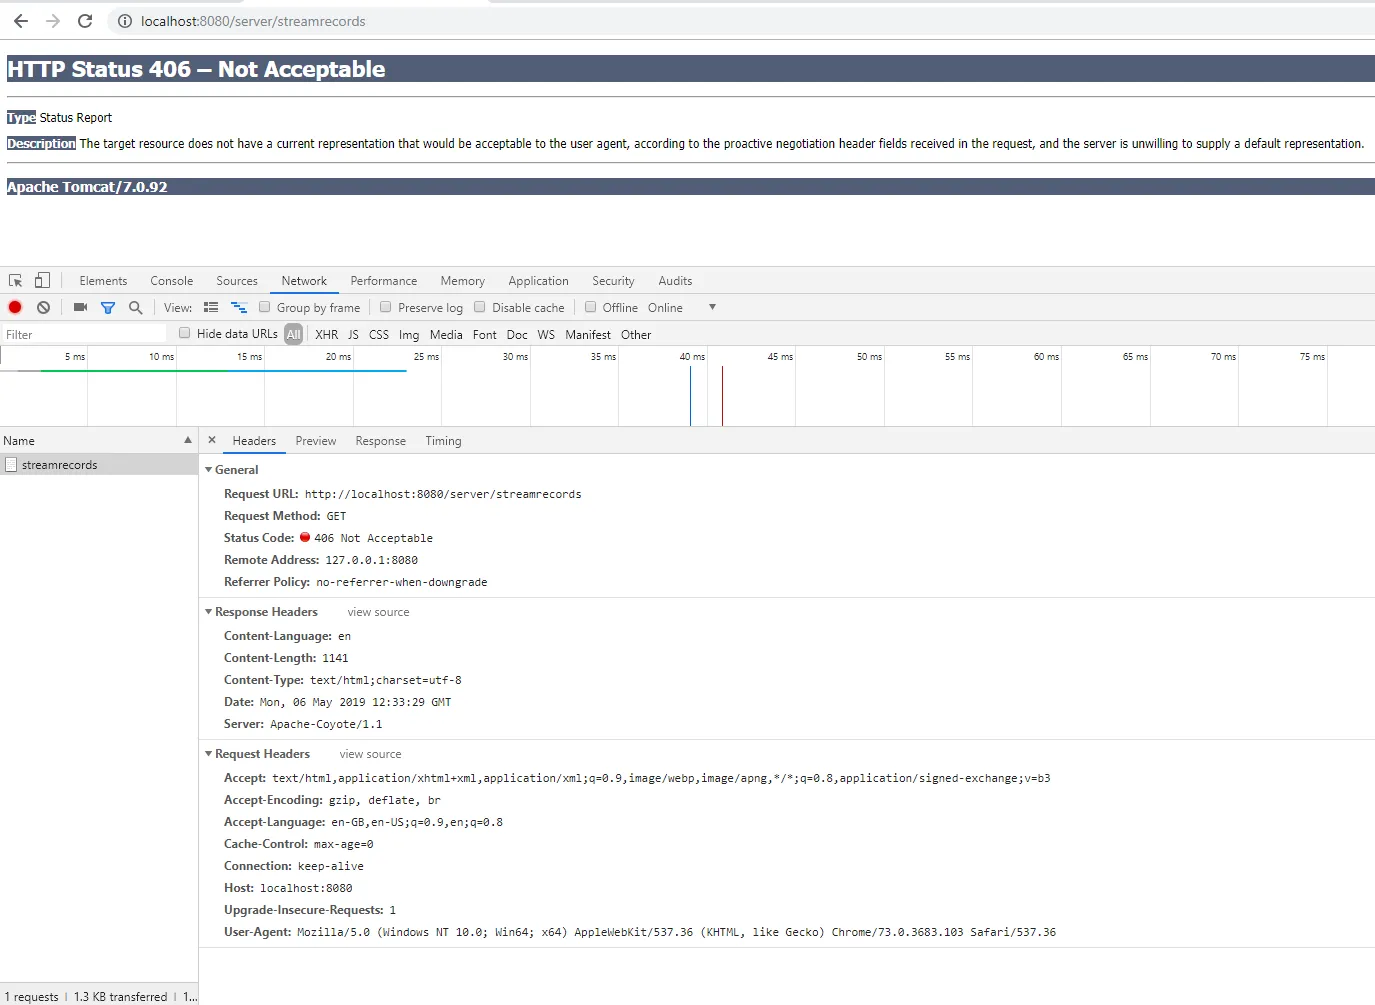
Task: Check the Disable cache option
Action: click(x=480, y=307)
